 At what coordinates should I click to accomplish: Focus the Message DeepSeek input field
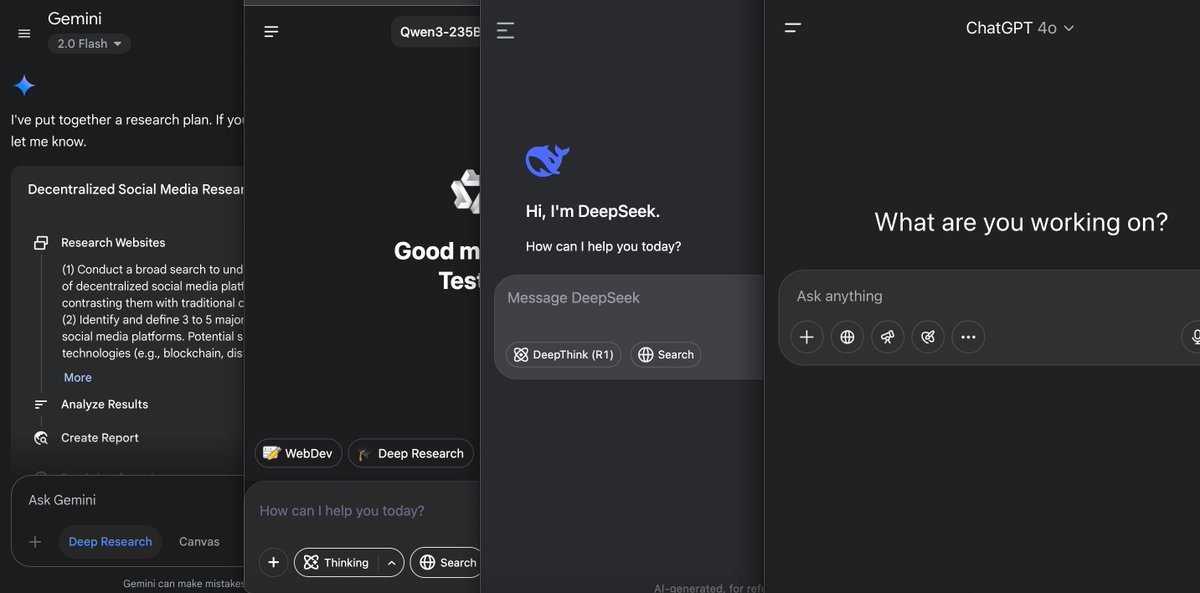click(630, 298)
